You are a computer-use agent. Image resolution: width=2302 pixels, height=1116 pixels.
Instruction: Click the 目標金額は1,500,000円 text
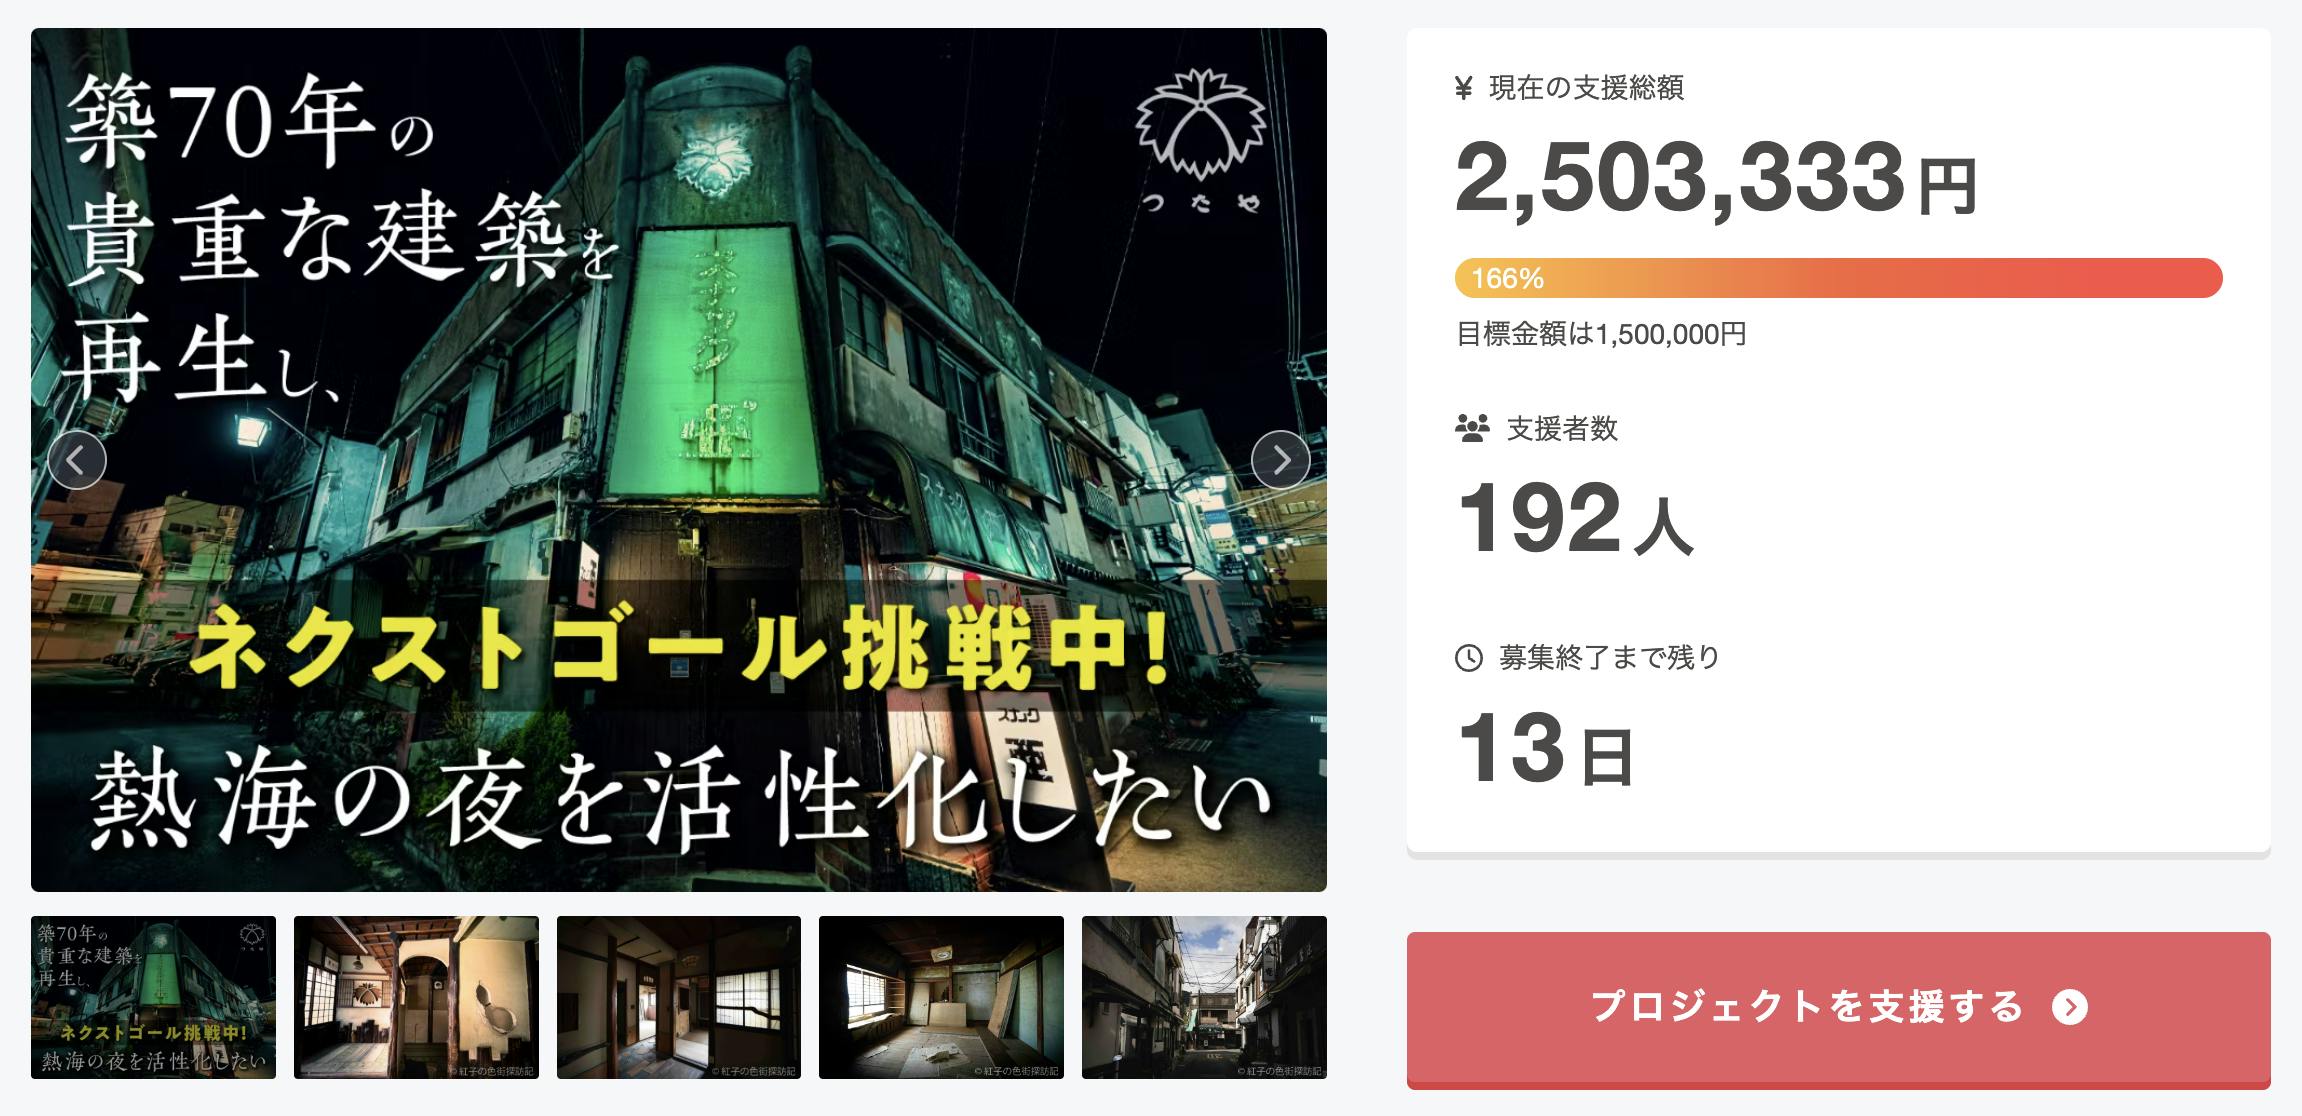pos(1601,334)
